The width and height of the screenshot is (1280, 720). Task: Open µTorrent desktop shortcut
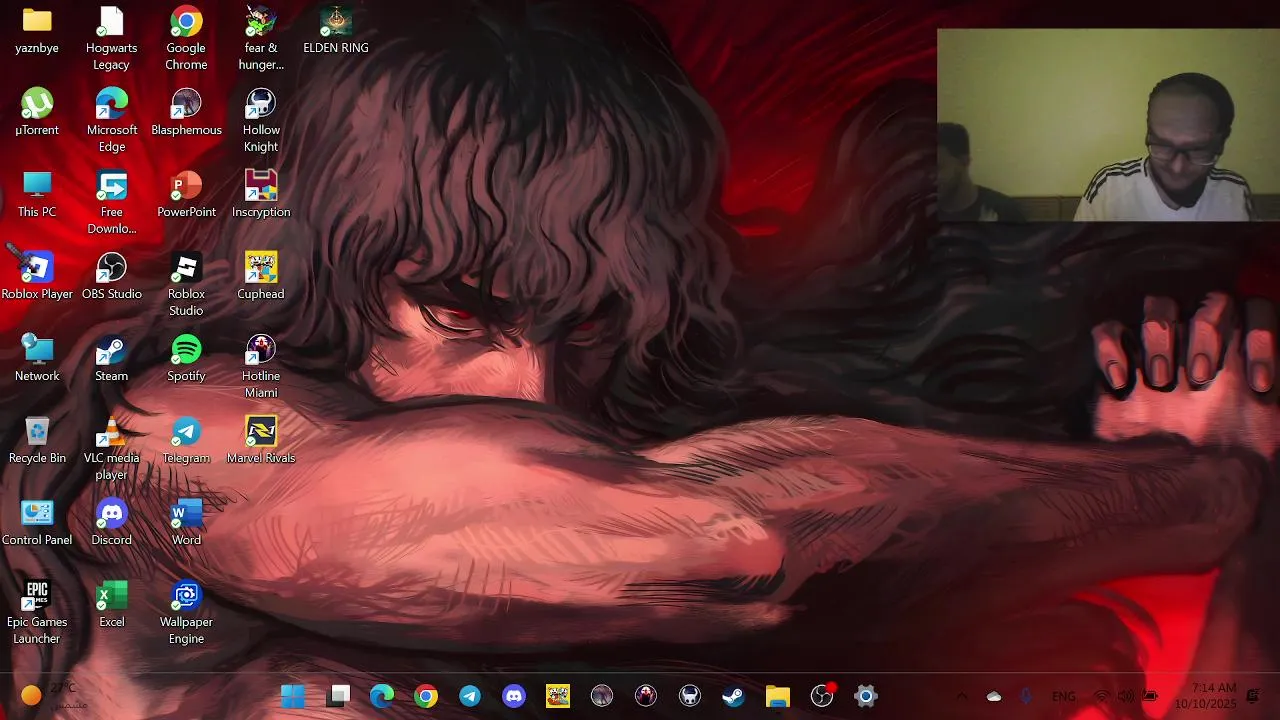tap(37, 112)
